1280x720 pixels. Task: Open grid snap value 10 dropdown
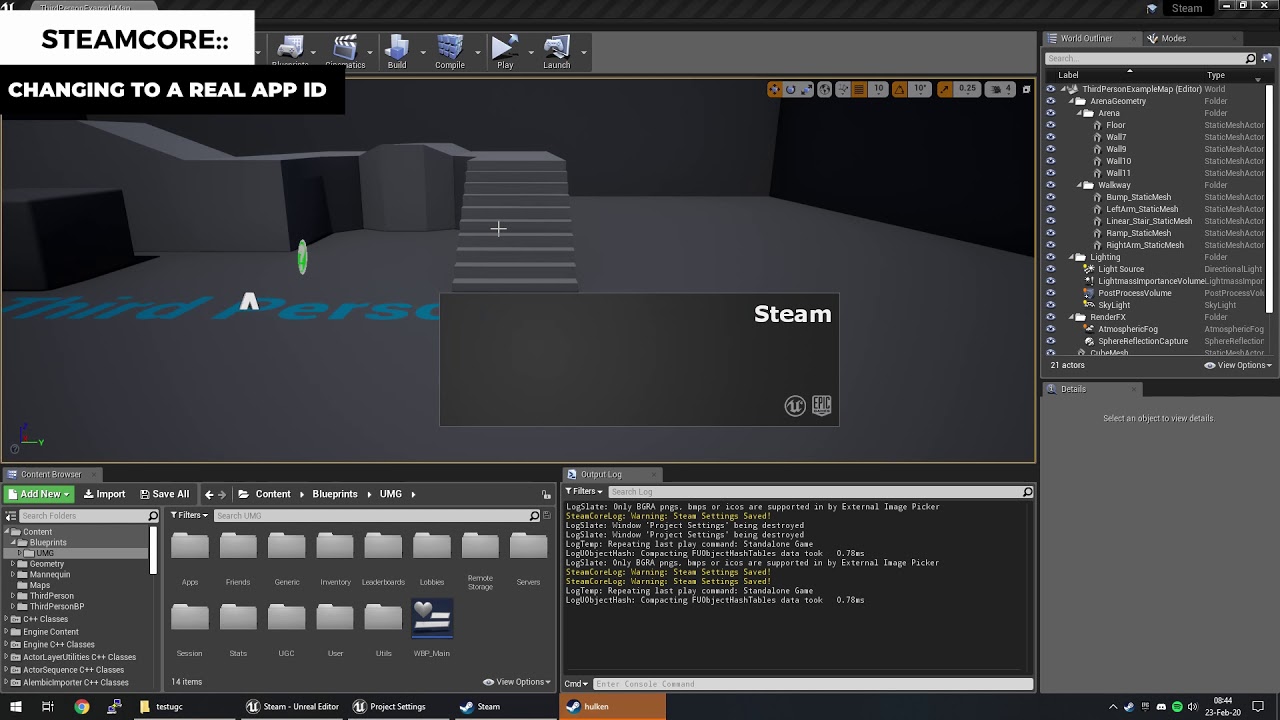878,89
